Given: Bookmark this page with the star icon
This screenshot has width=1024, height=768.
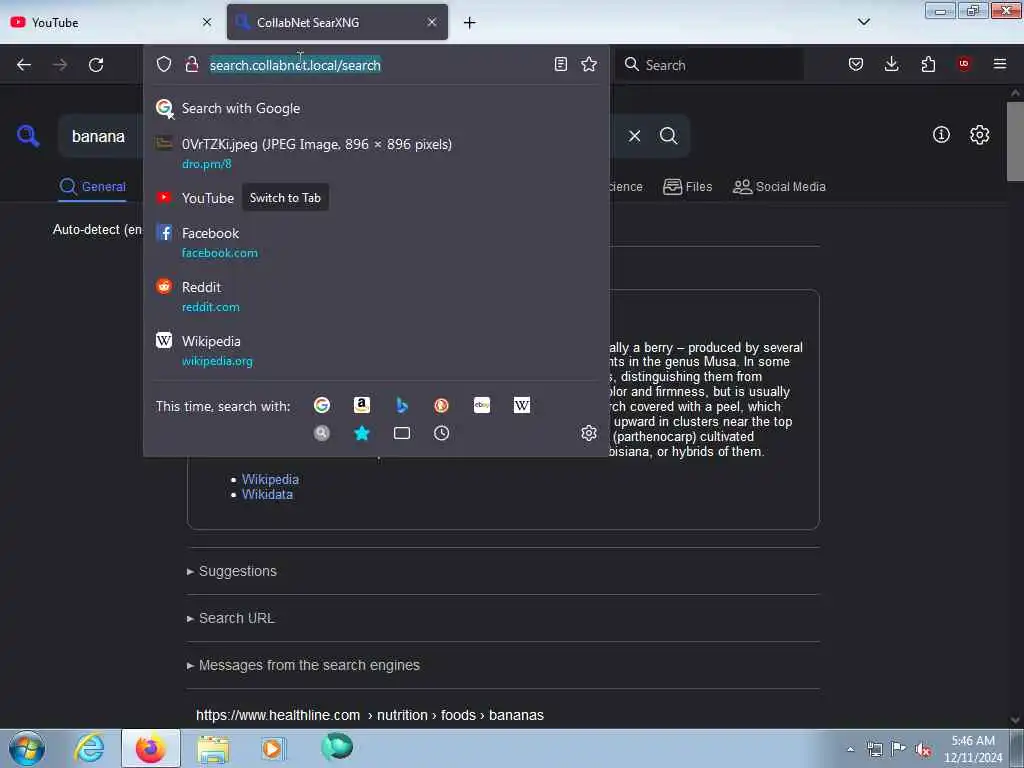Looking at the screenshot, I should (x=589, y=64).
